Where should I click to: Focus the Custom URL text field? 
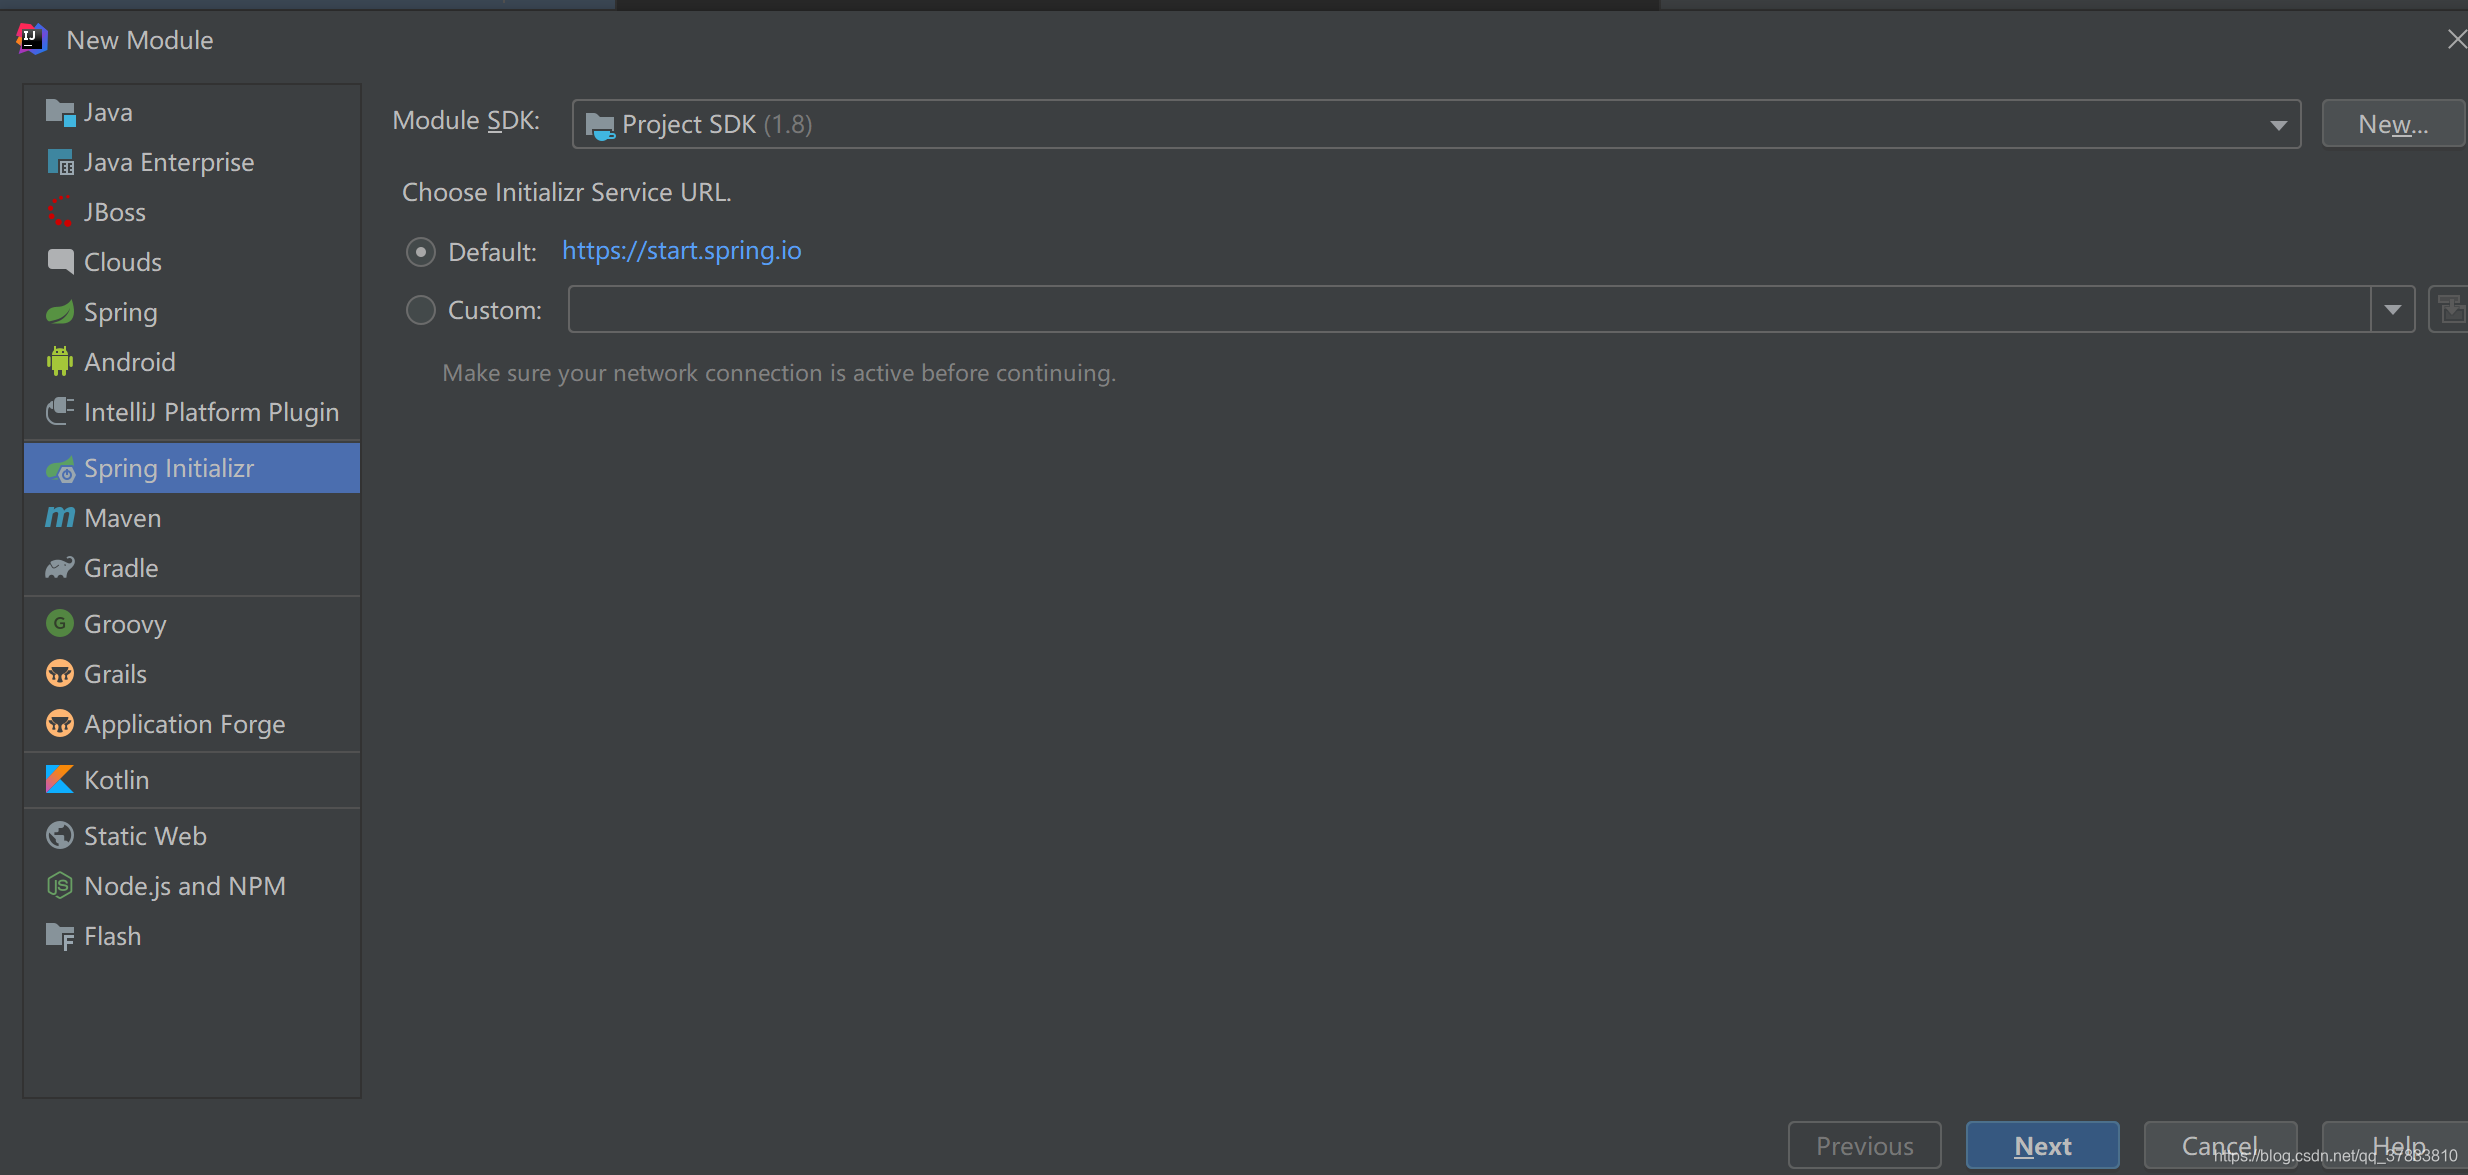(x=1468, y=310)
